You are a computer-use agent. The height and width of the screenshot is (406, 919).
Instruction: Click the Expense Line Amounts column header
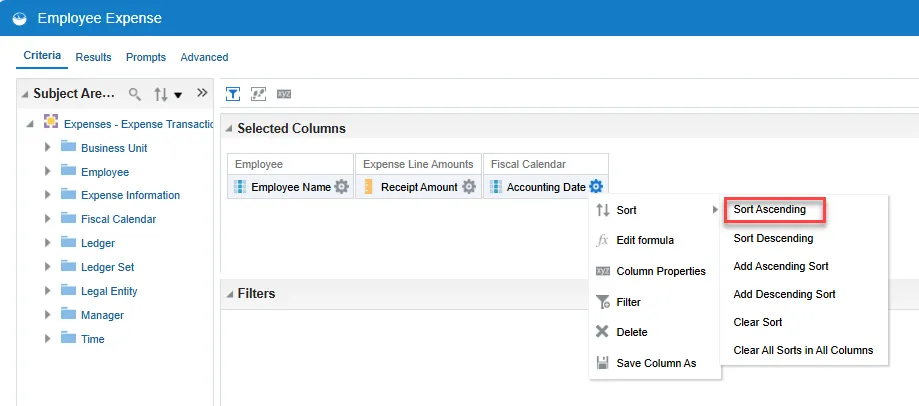pyautogui.click(x=418, y=165)
